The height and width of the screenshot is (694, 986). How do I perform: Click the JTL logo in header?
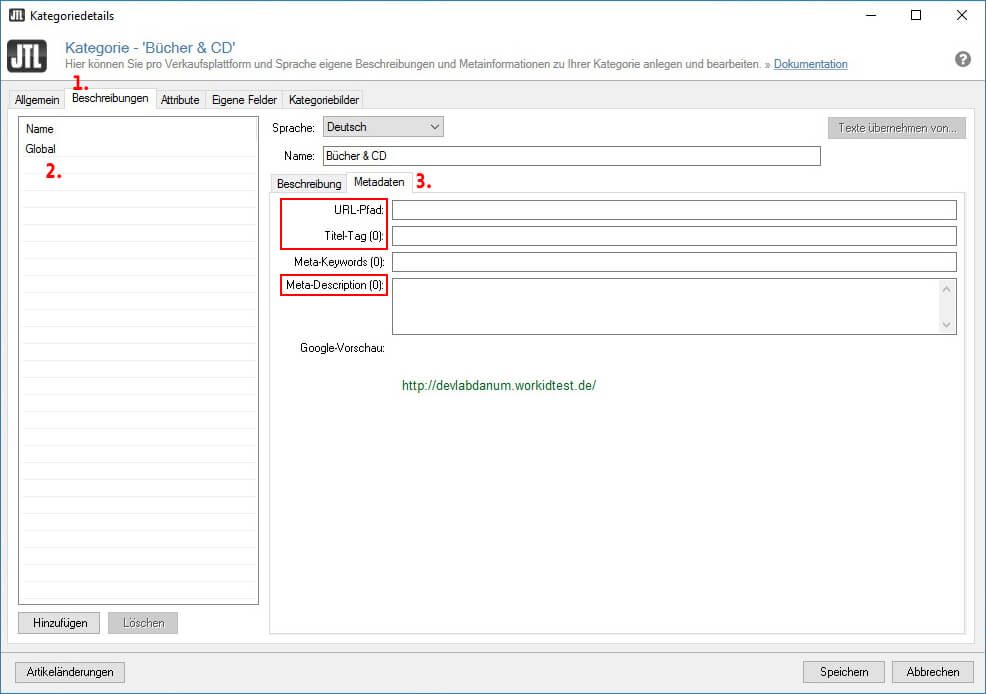pos(26,56)
